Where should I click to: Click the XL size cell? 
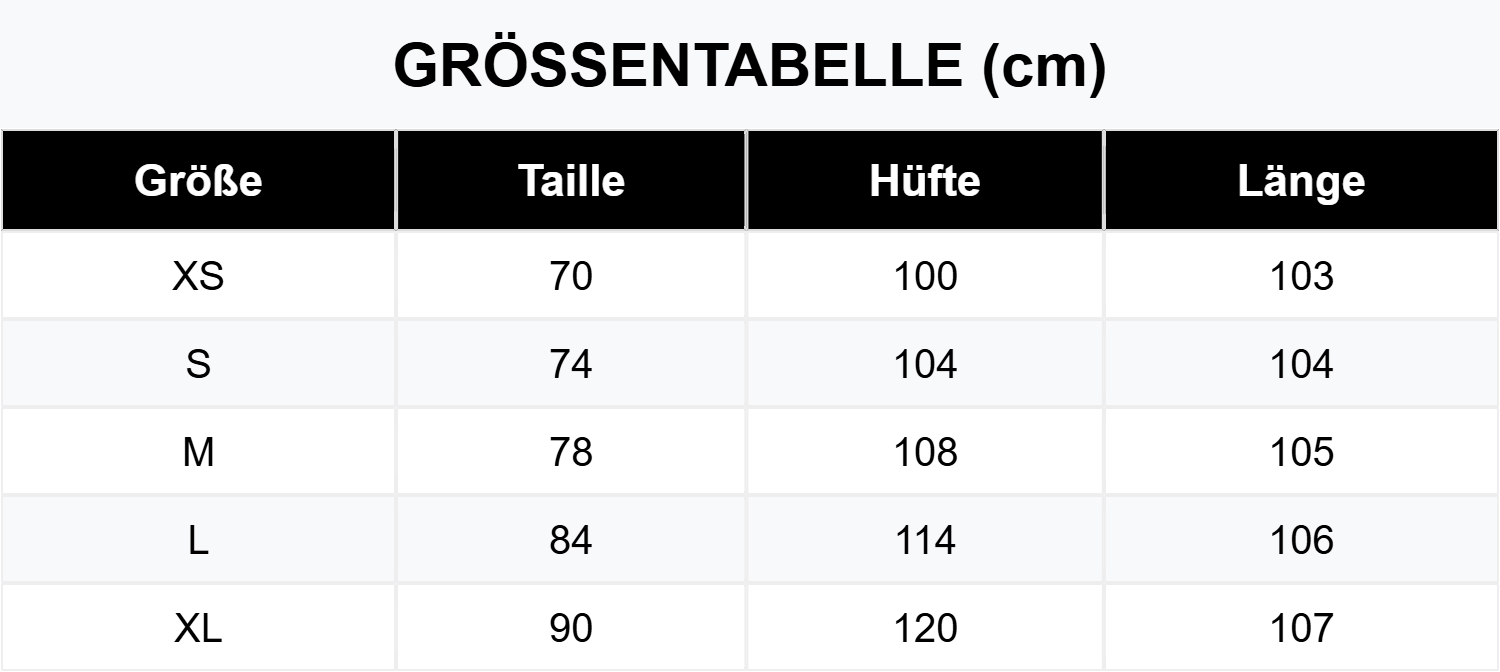[x=198, y=628]
